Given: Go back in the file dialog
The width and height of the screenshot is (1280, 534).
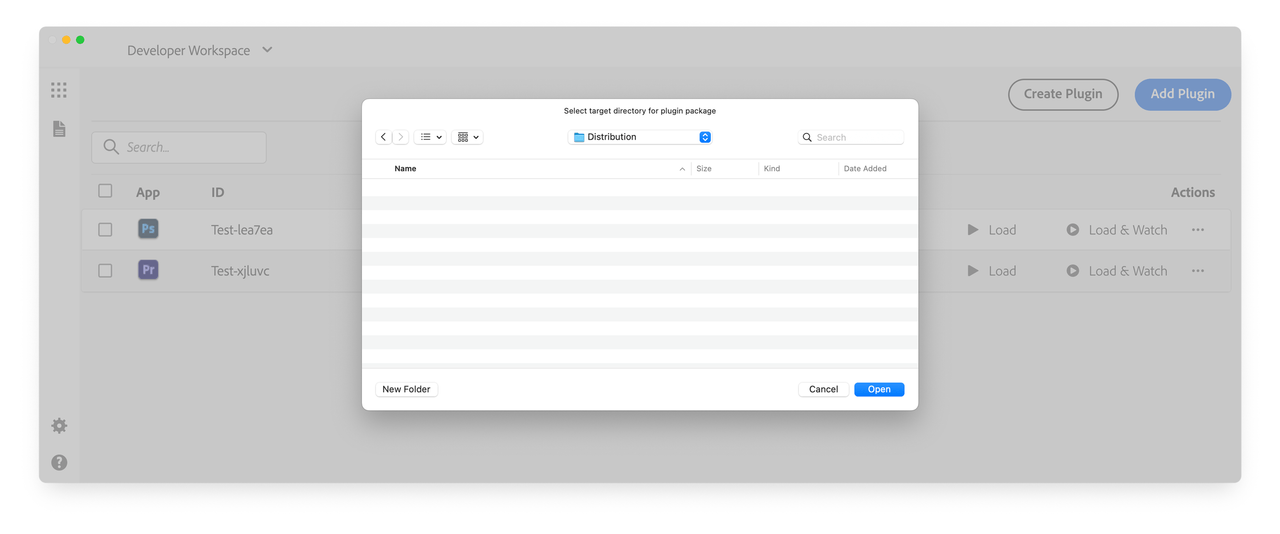Looking at the screenshot, I should [384, 137].
